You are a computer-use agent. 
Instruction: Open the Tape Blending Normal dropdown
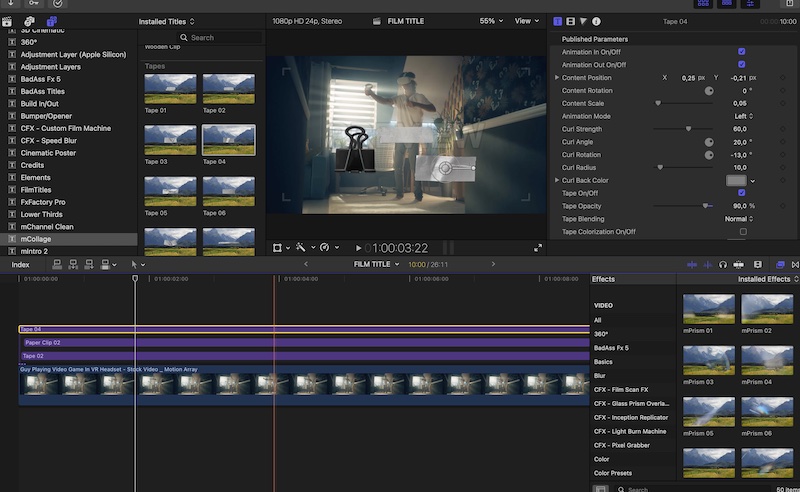(x=739, y=219)
